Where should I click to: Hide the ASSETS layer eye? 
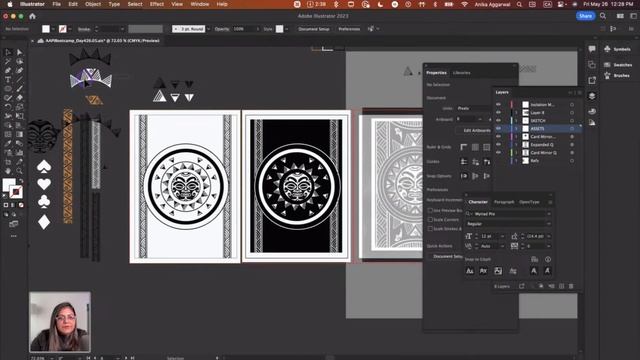pyautogui.click(x=498, y=129)
